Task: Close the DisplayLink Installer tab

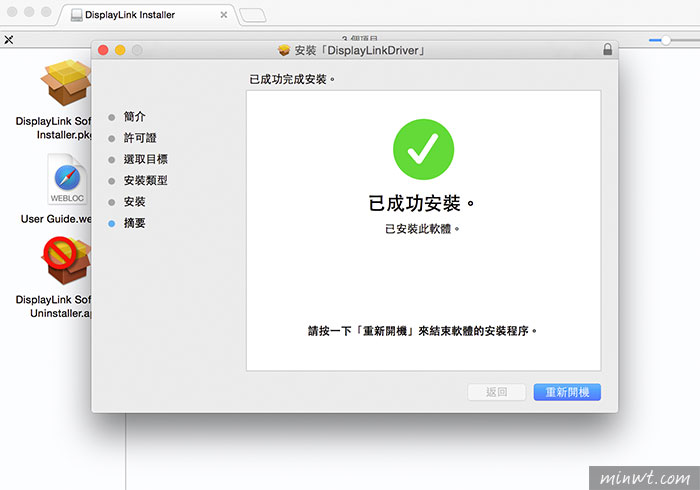Action: tap(224, 15)
